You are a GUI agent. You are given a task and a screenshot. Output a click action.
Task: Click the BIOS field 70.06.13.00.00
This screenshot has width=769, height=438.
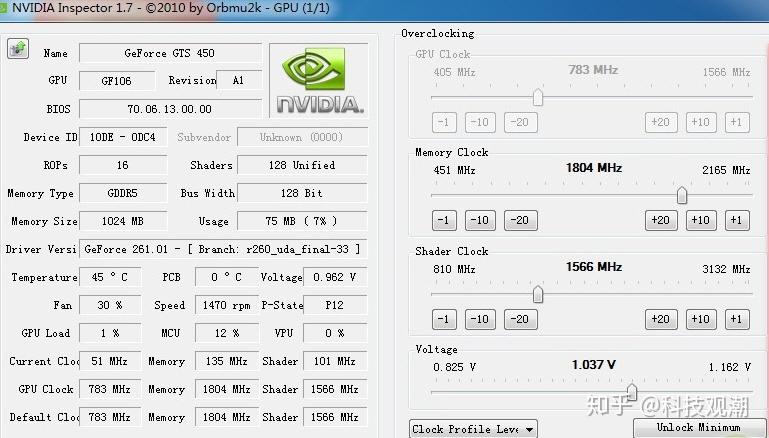tap(170, 109)
